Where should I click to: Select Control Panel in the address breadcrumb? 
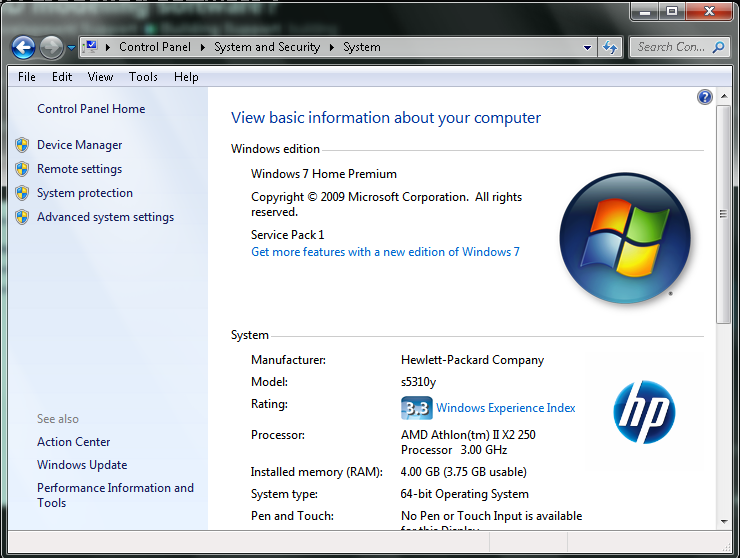[155, 47]
